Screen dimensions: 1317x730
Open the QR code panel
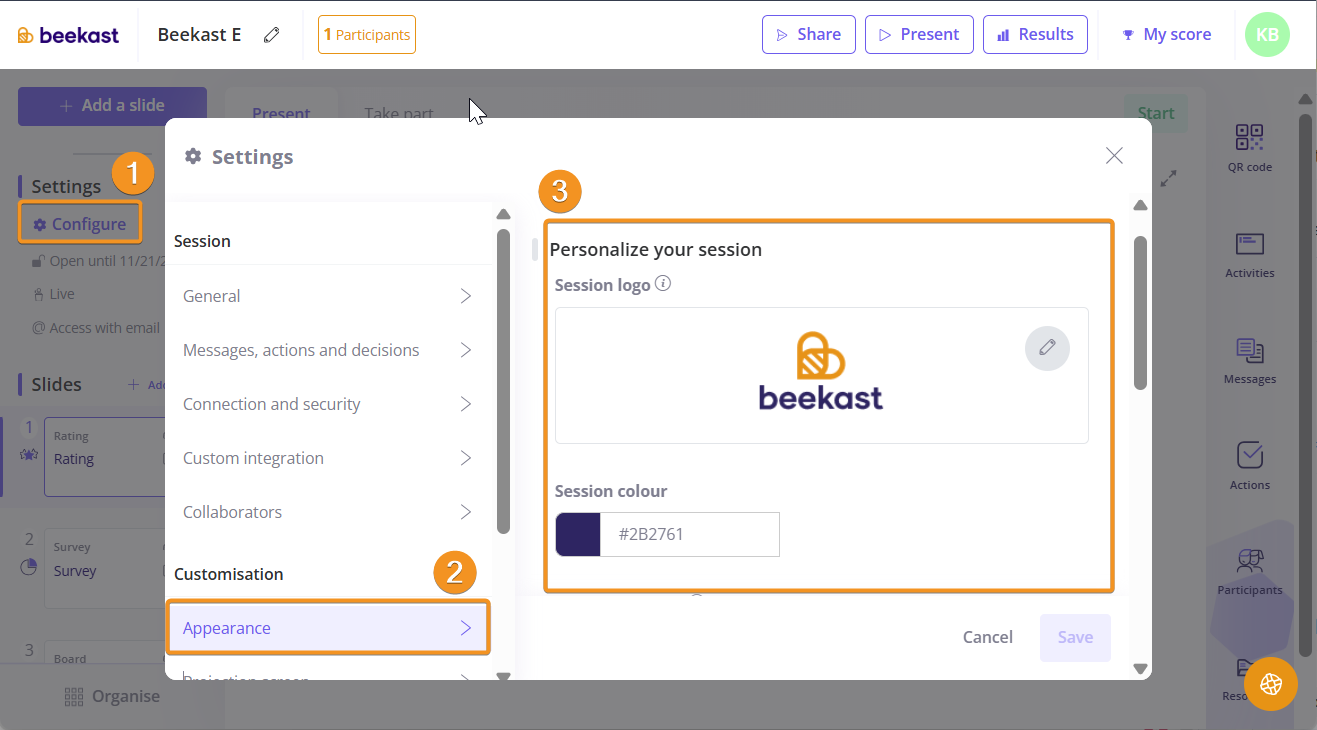pyautogui.click(x=1249, y=147)
